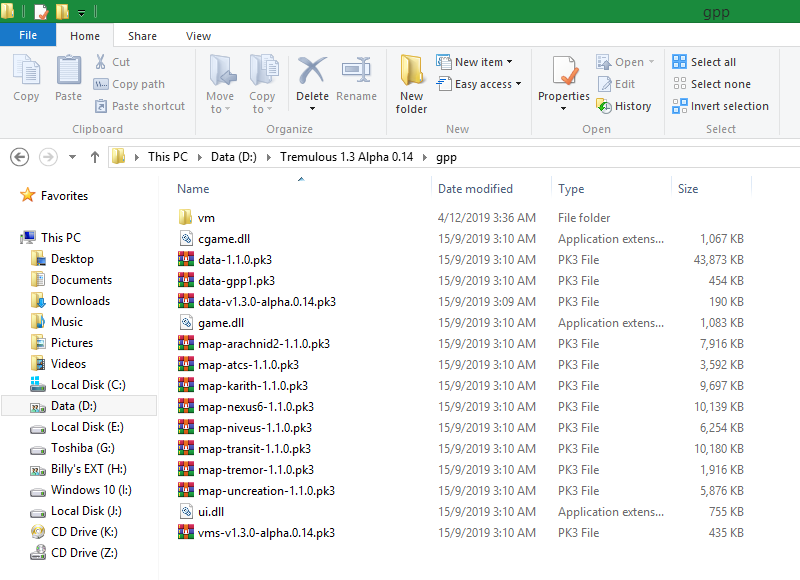Open recent locations dropdown arrow
Viewport: 800px width, 580px height.
72,157
